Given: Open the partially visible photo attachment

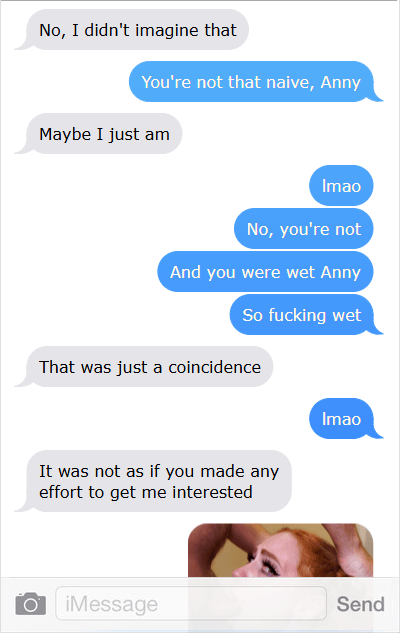Looking at the screenshot, I should click(x=281, y=550).
